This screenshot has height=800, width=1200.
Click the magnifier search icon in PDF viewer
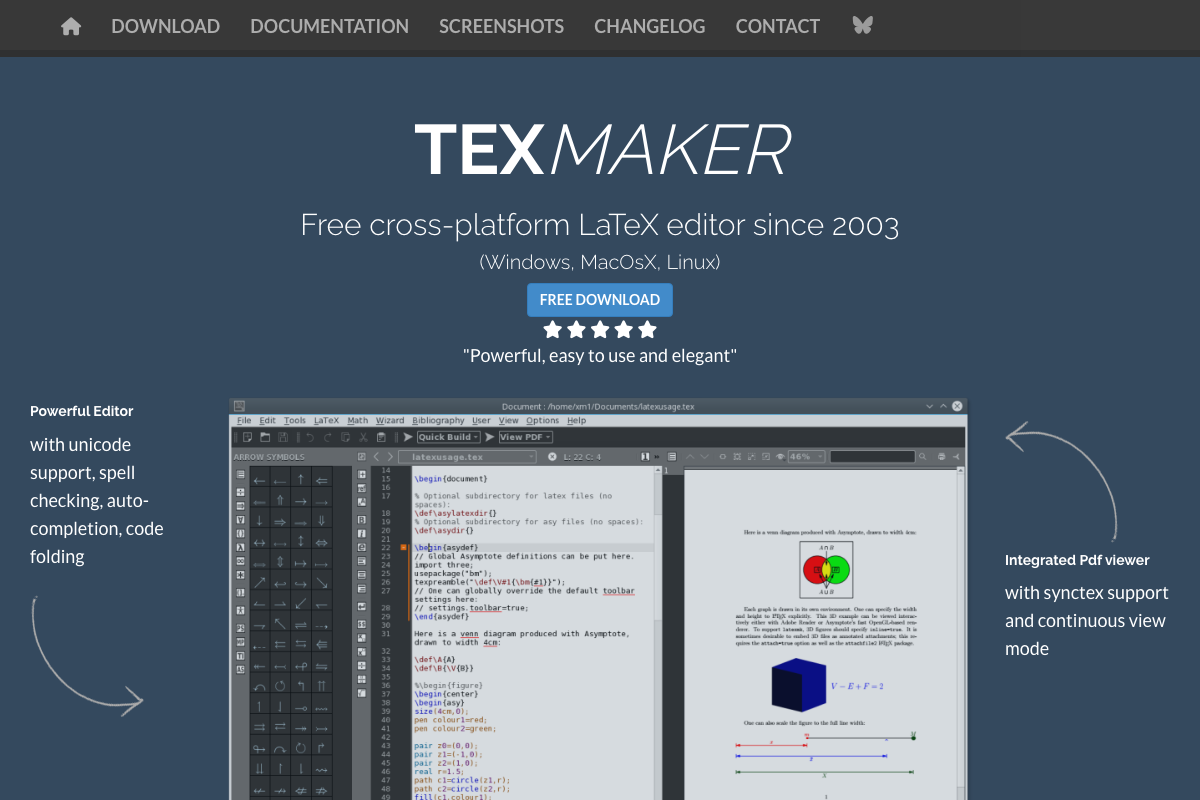point(922,457)
